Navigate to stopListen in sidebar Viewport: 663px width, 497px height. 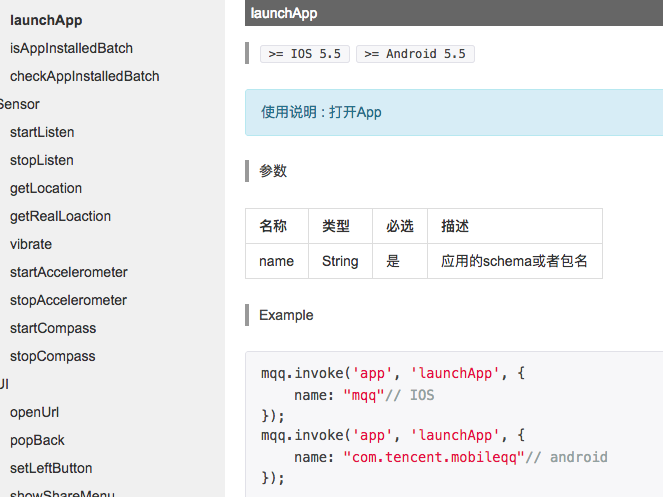42,160
